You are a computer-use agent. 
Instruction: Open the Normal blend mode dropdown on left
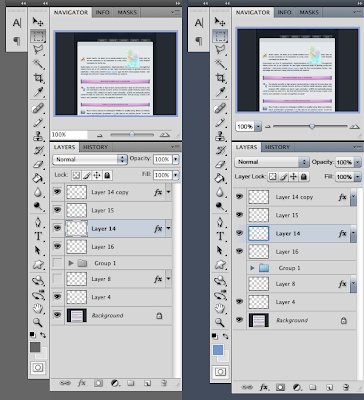pyautogui.click(x=90, y=160)
